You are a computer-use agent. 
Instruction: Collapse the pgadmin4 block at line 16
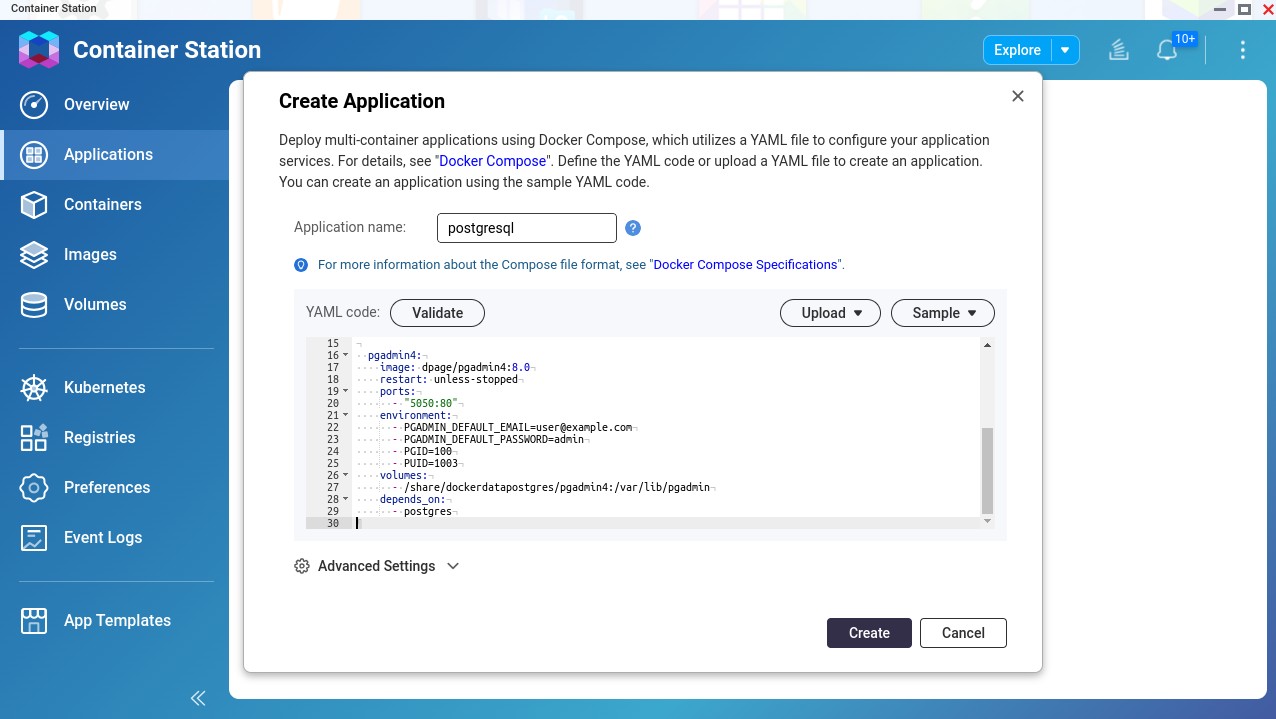point(344,355)
